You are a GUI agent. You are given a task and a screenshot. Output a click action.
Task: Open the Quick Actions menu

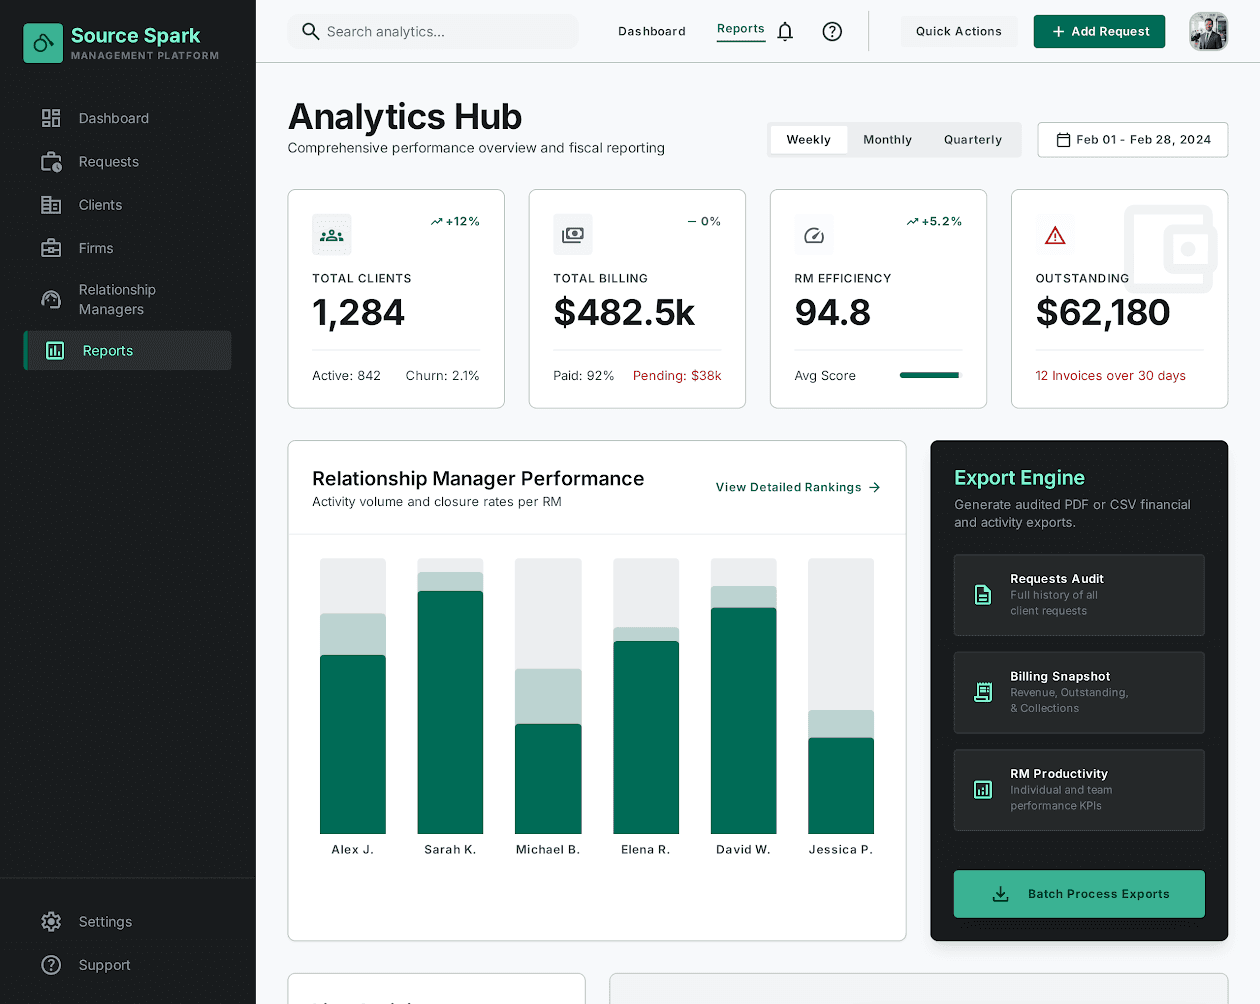point(958,31)
